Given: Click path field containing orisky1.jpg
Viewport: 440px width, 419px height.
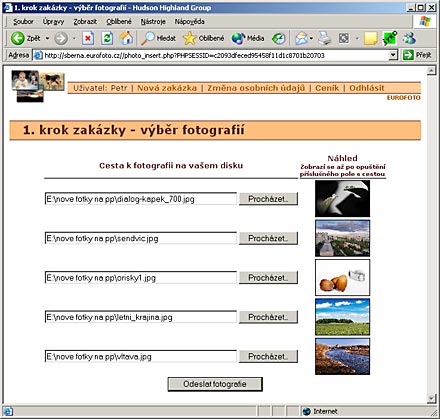Looking at the screenshot, I should point(141,278).
